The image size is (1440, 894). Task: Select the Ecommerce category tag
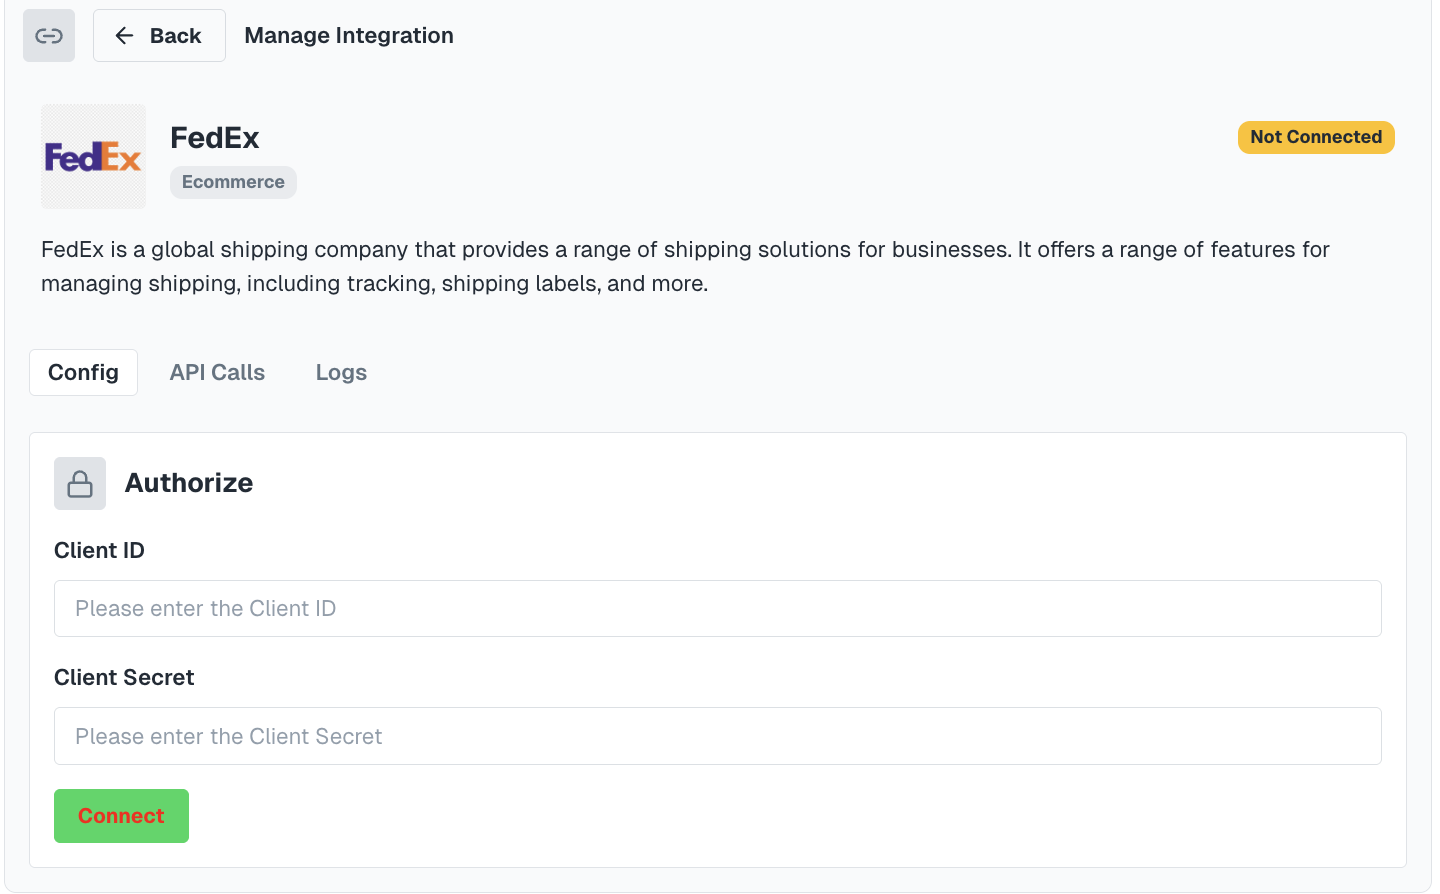[233, 182]
